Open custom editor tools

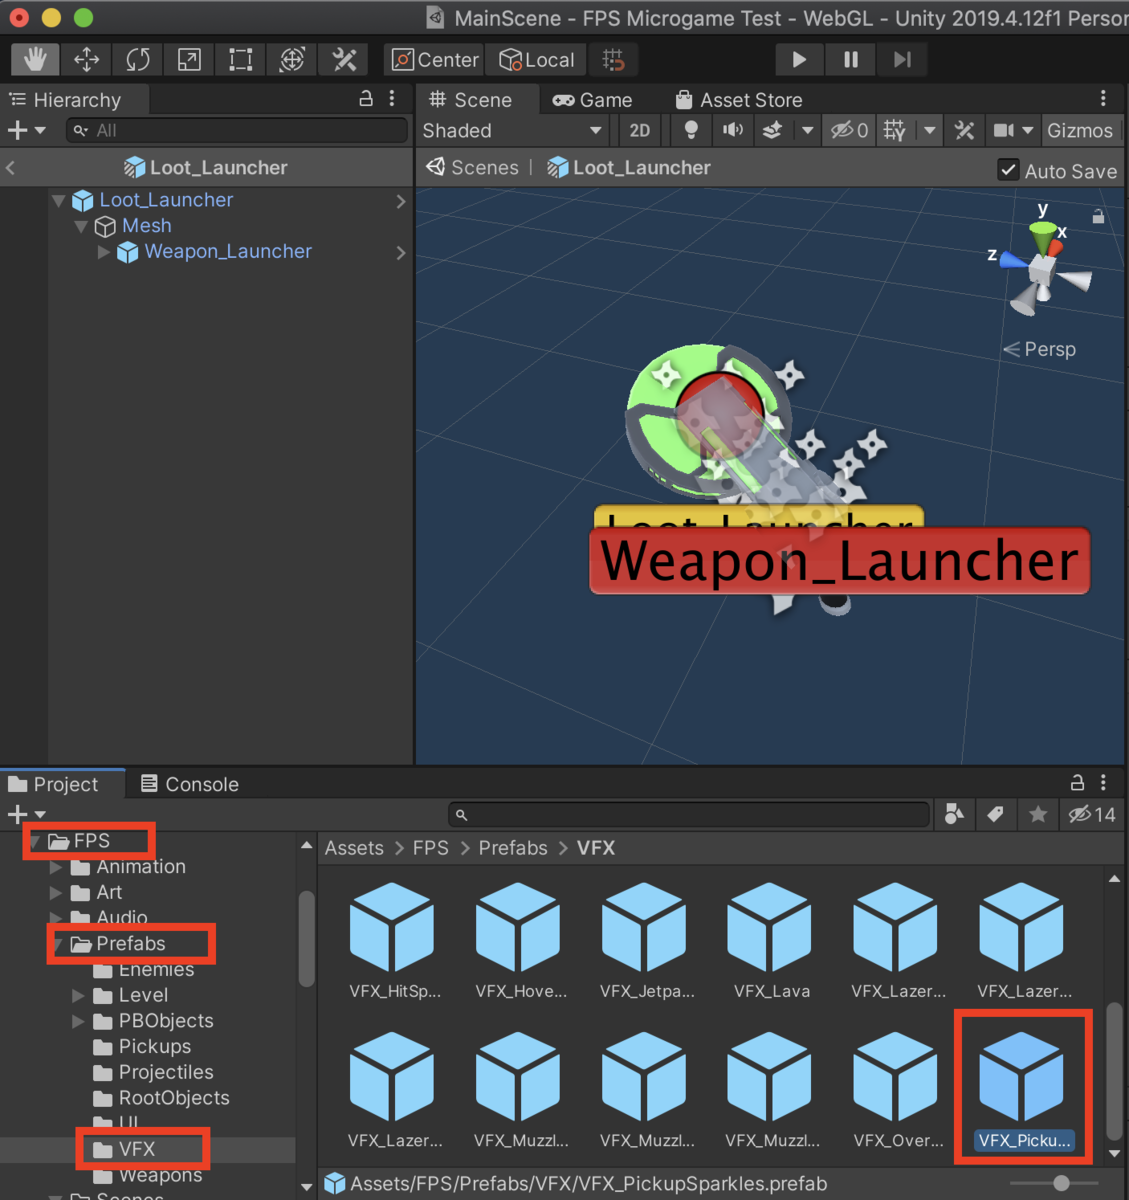click(344, 60)
